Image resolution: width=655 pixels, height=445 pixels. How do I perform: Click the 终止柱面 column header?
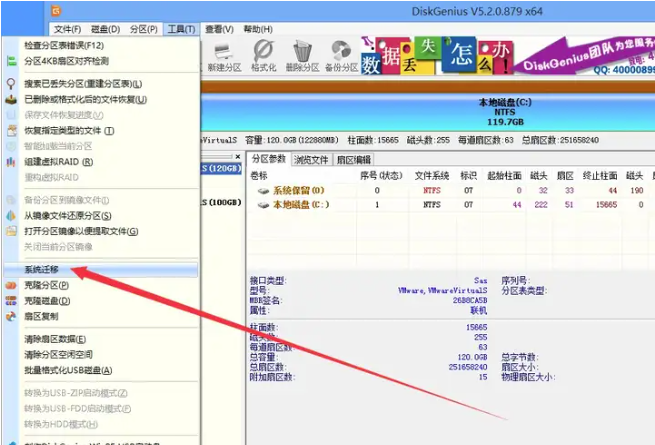tap(600, 176)
